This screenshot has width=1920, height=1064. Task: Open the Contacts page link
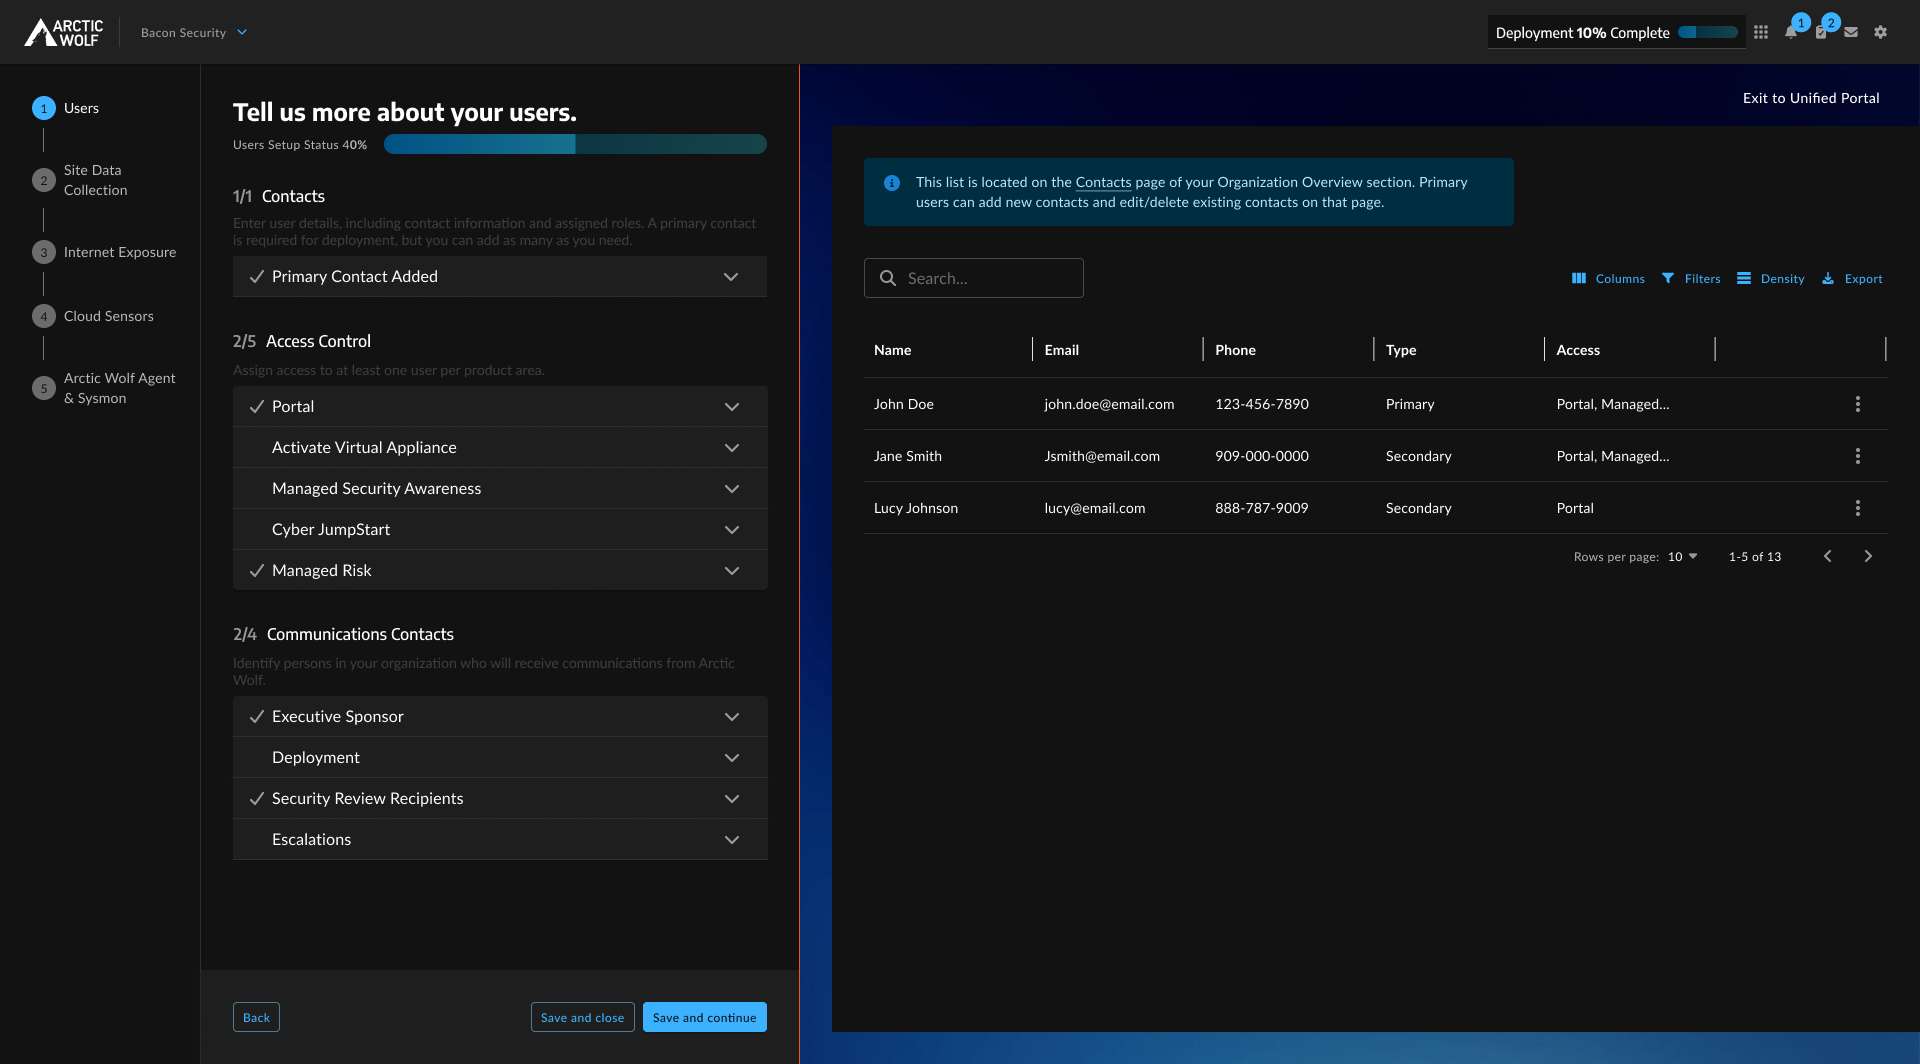(1103, 182)
